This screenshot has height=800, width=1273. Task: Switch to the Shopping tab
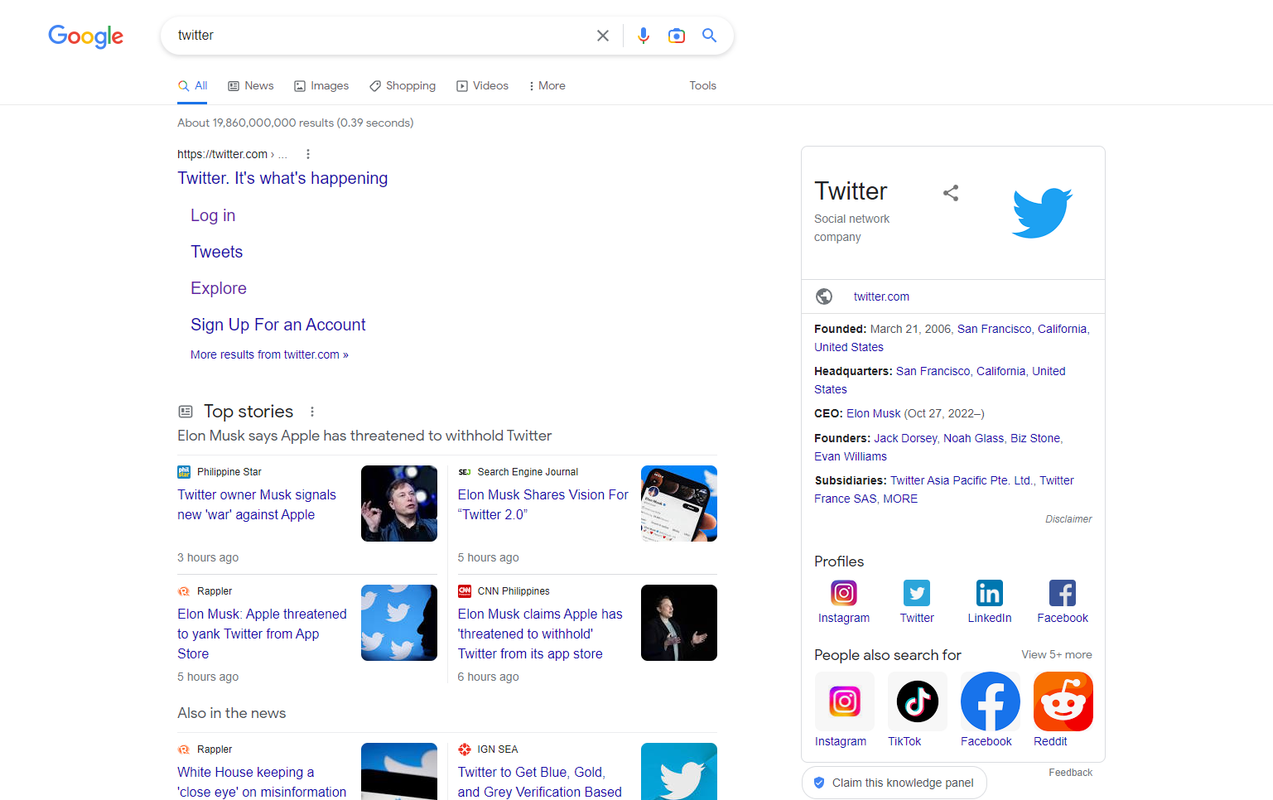tap(402, 86)
